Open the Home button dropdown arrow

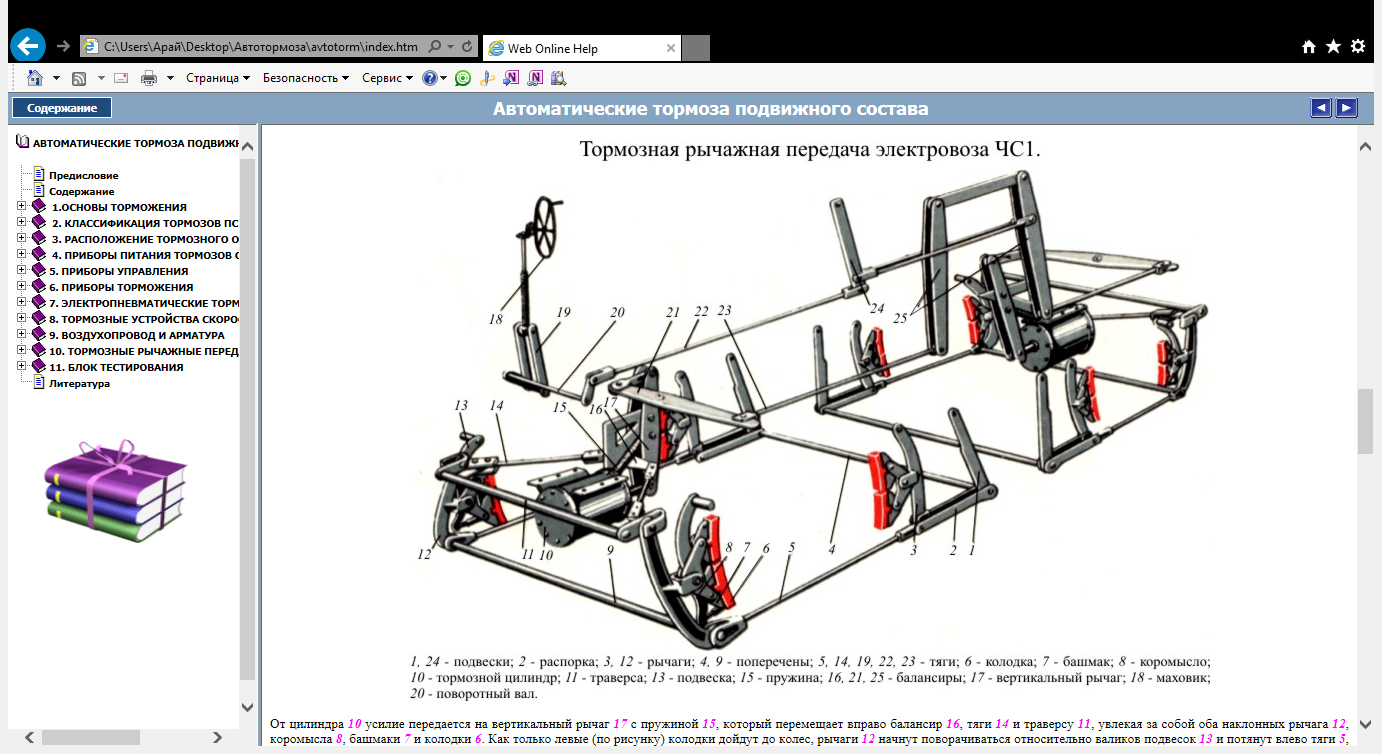(56, 78)
